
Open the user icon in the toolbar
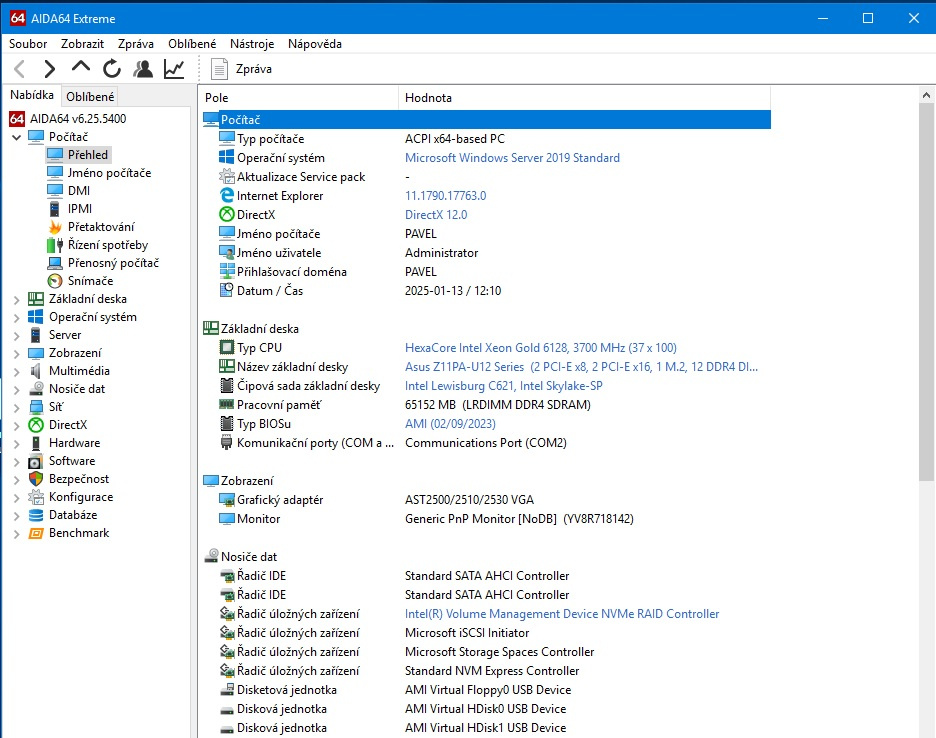[143, 69]
